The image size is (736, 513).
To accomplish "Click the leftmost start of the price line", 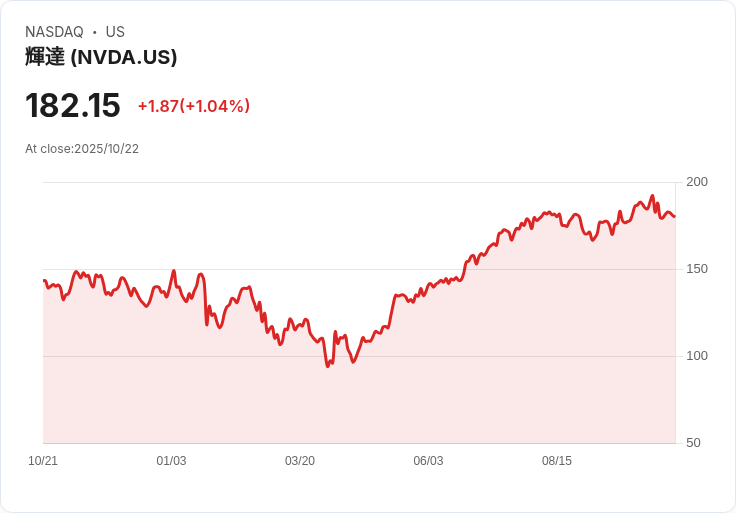I will tap(44, 281).
